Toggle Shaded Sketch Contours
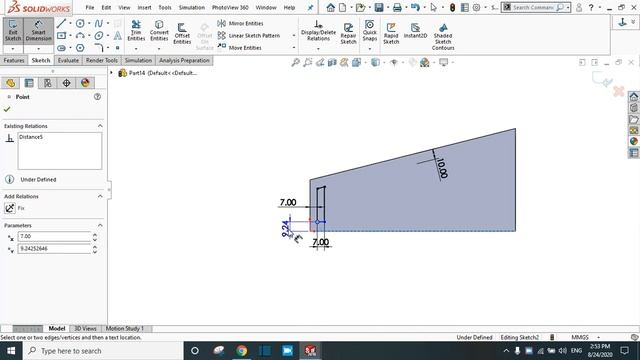Viewport: 640px width, 360px height. tap(443, 36)
